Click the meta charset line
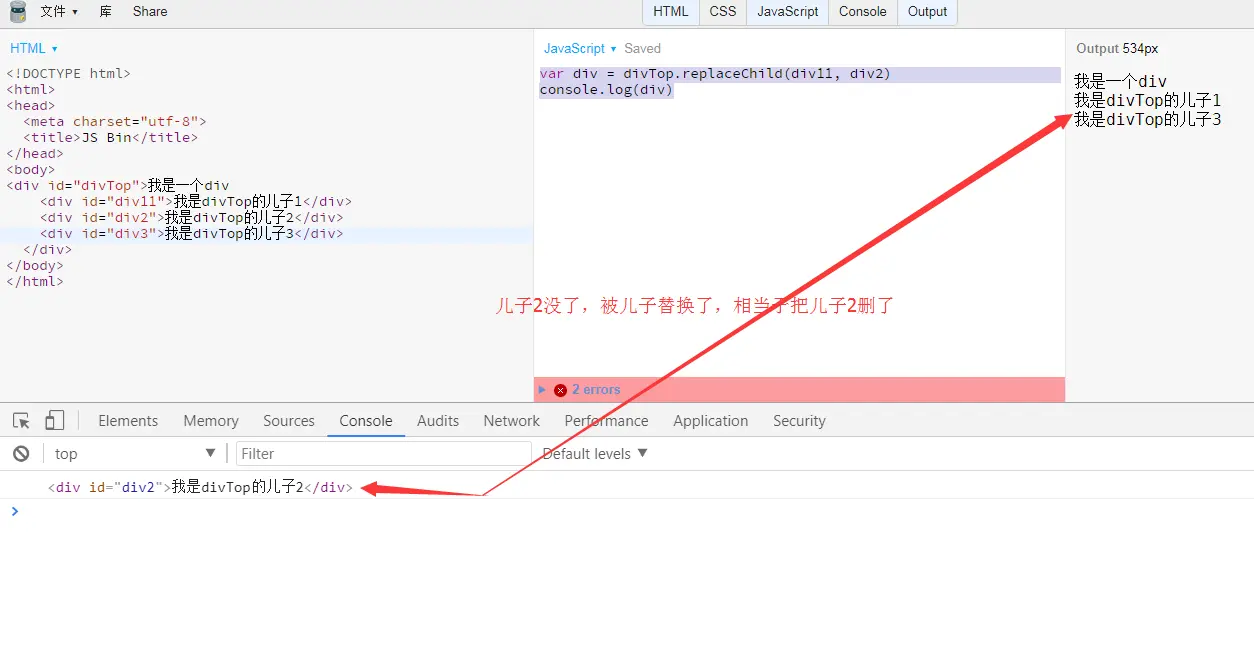Screen dimensions: 1254x671 [x=115, y=122]
